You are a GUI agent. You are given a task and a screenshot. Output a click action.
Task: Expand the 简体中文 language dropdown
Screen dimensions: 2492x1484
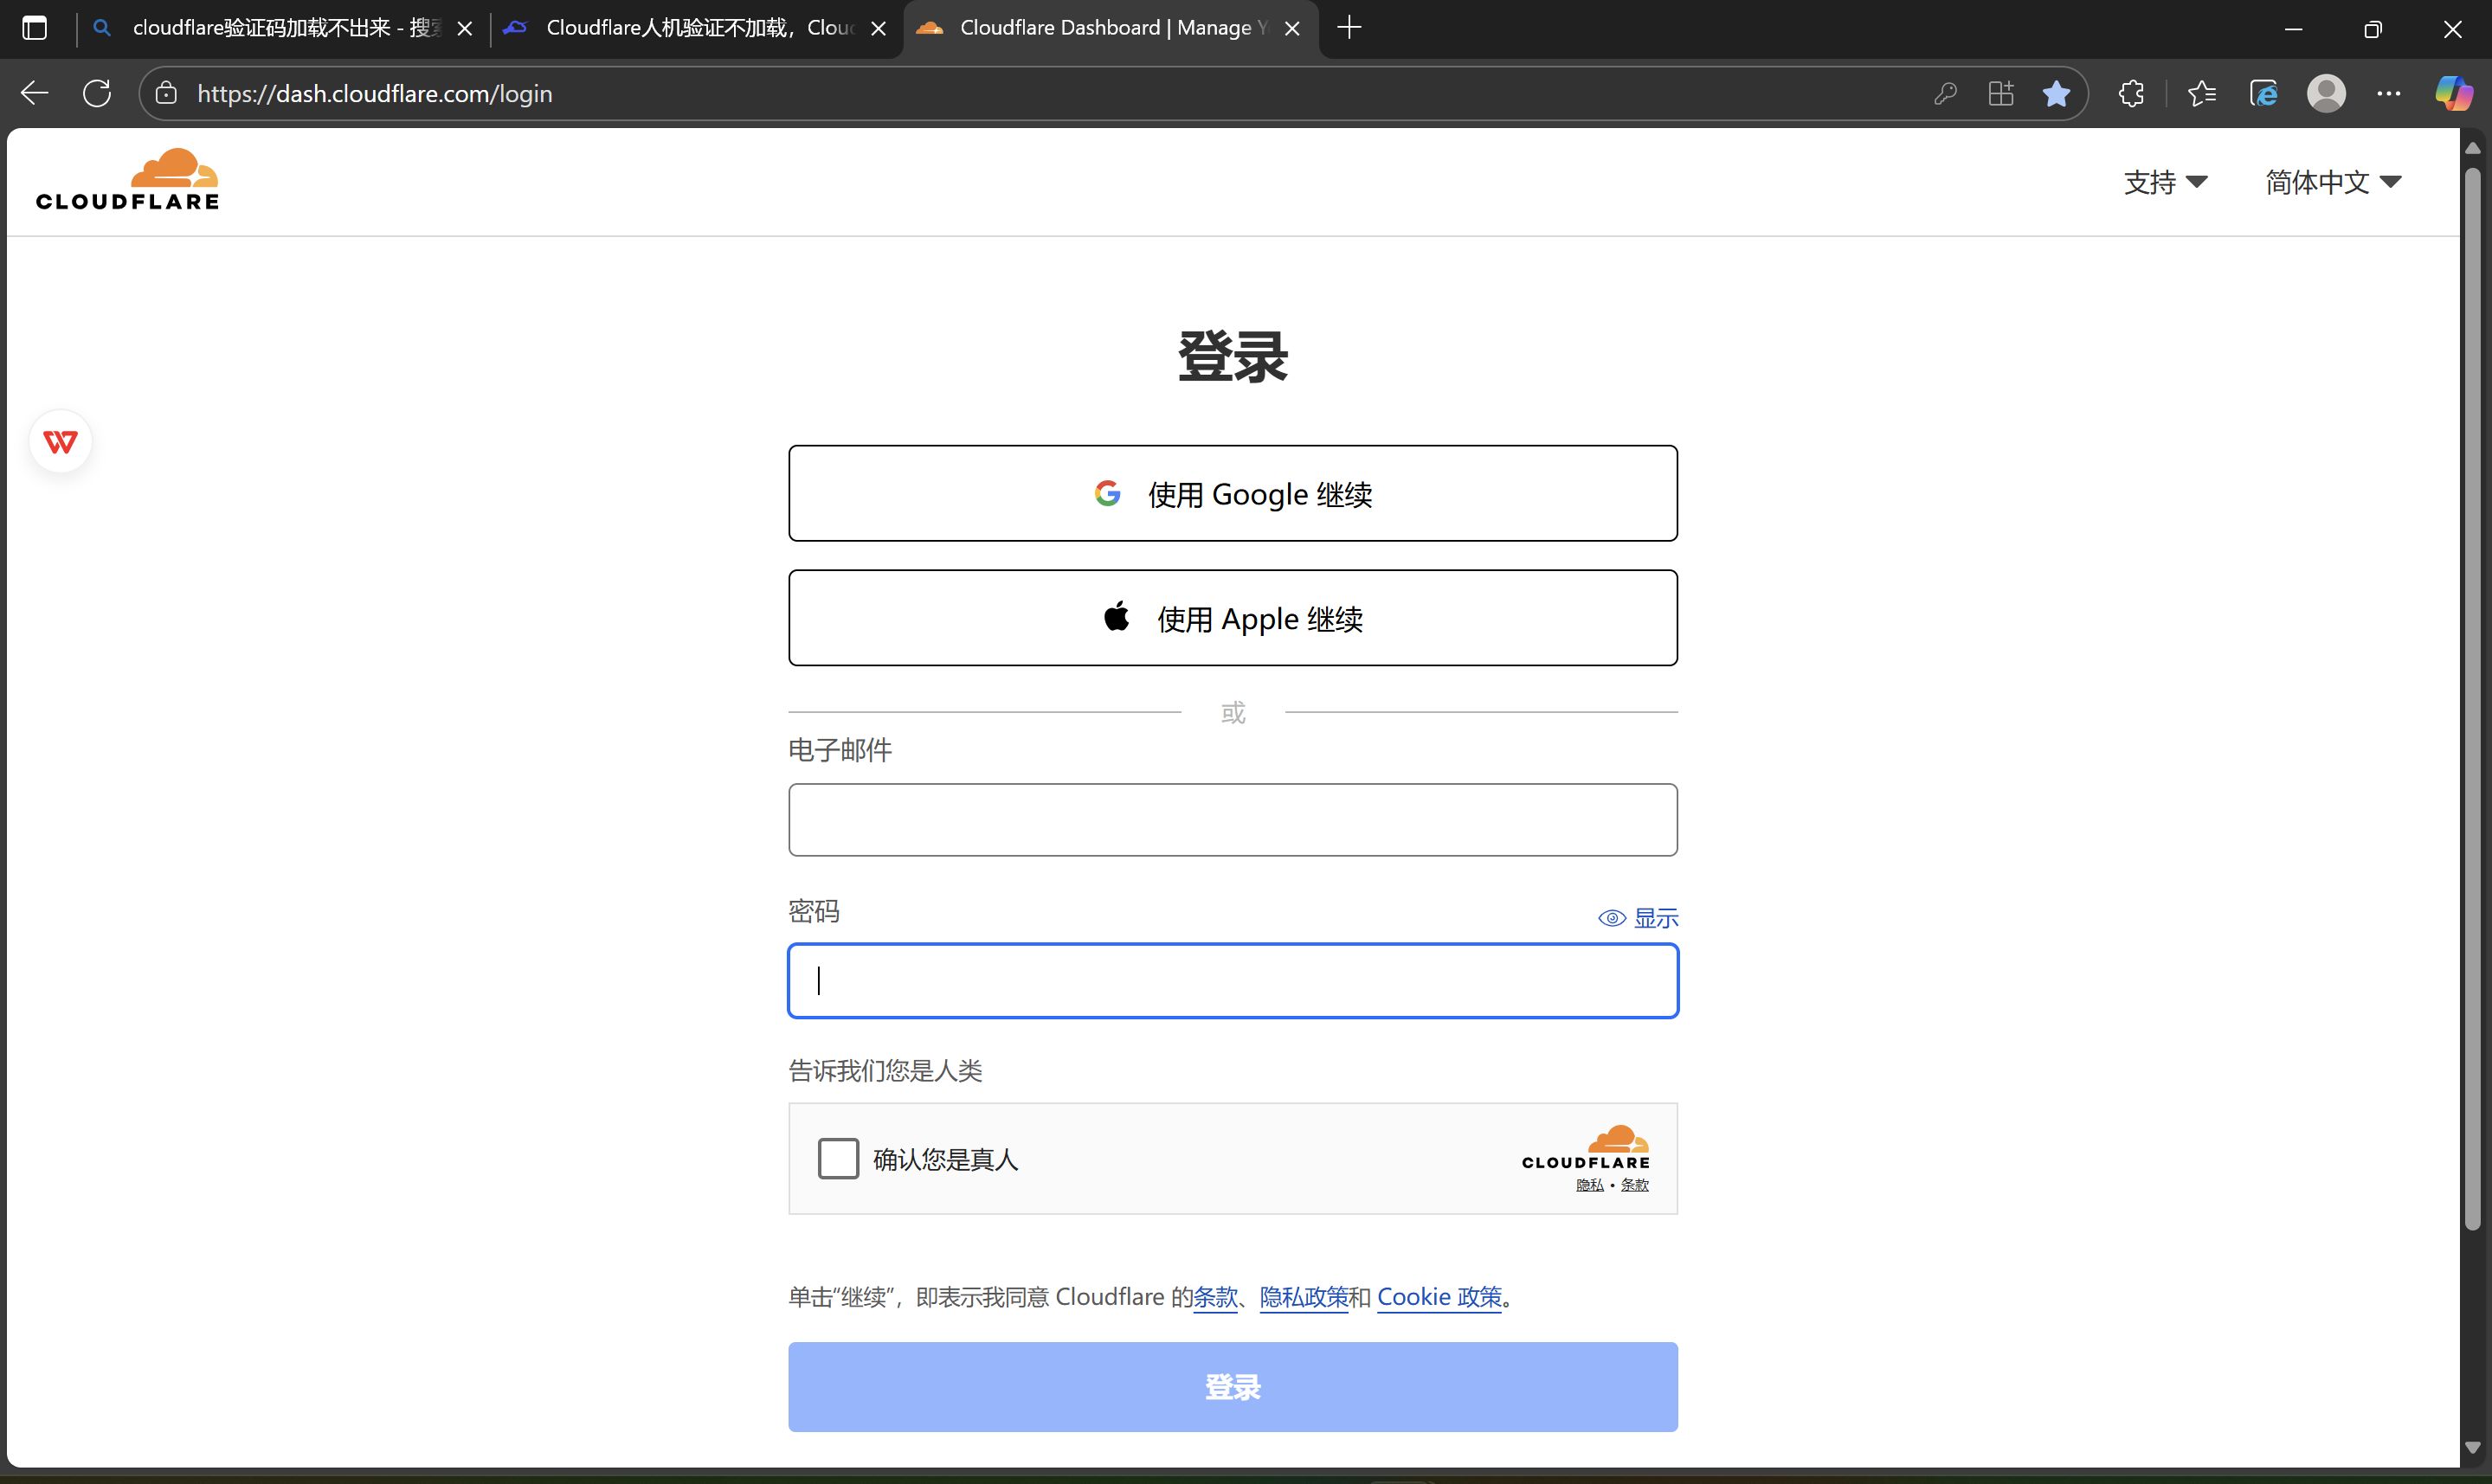[2332, 182]
